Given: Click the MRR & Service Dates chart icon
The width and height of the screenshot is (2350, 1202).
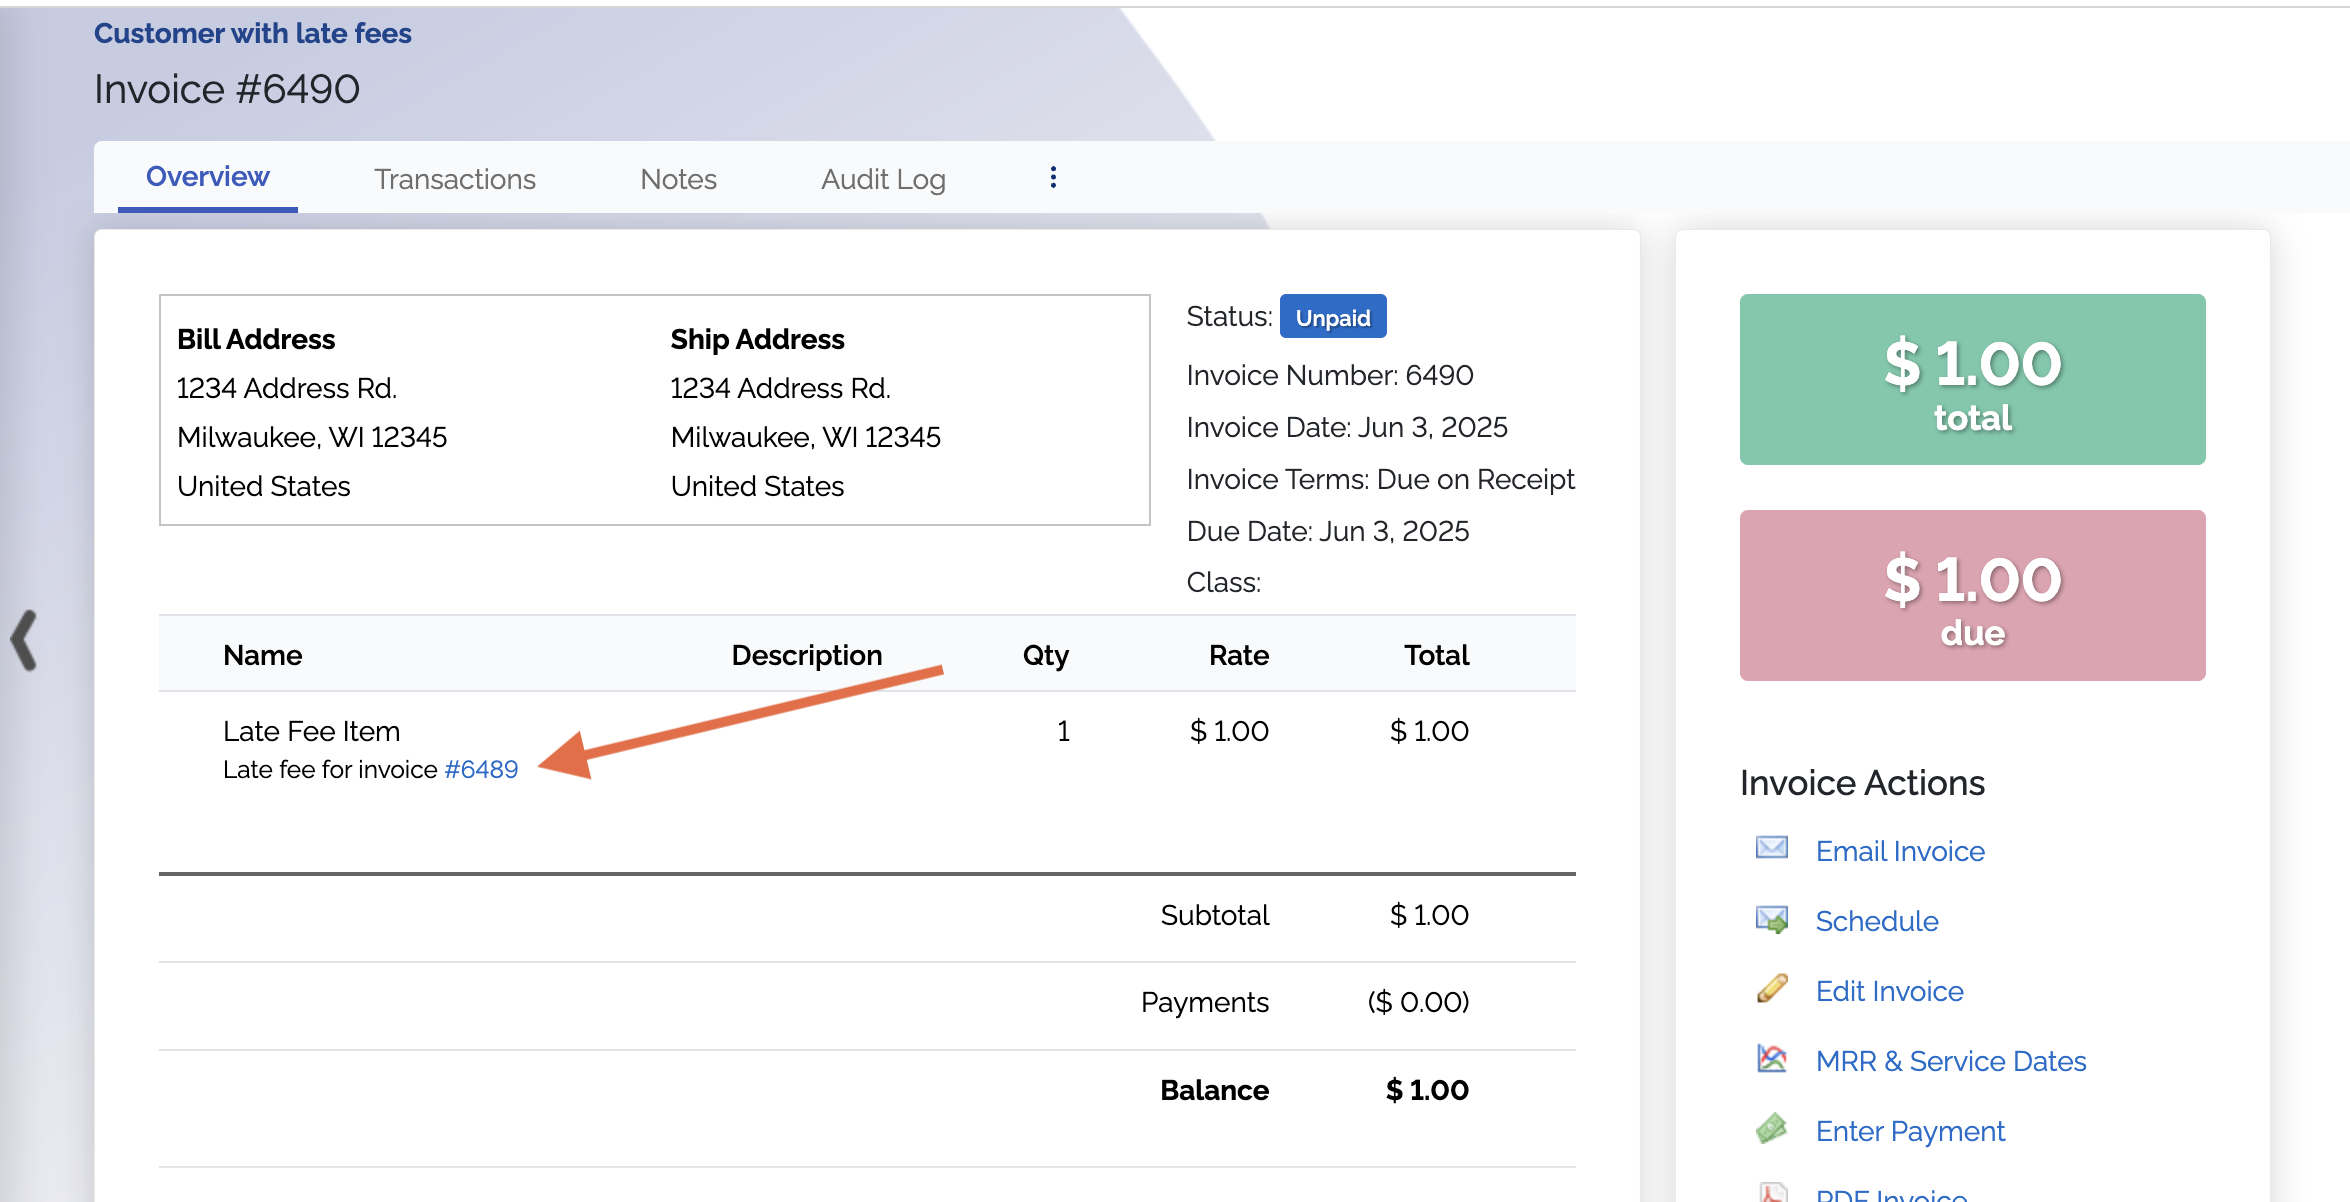Looking at the screenshot, I should 1771,1058.
